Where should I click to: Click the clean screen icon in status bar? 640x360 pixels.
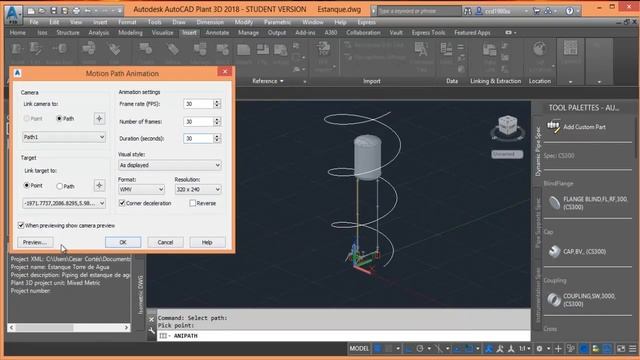[621, 349]
